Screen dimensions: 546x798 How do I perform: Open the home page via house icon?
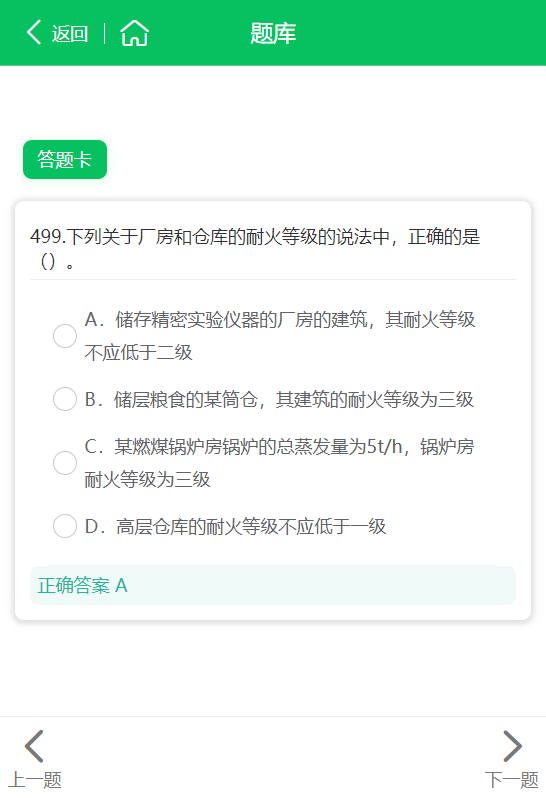[134, 33]
